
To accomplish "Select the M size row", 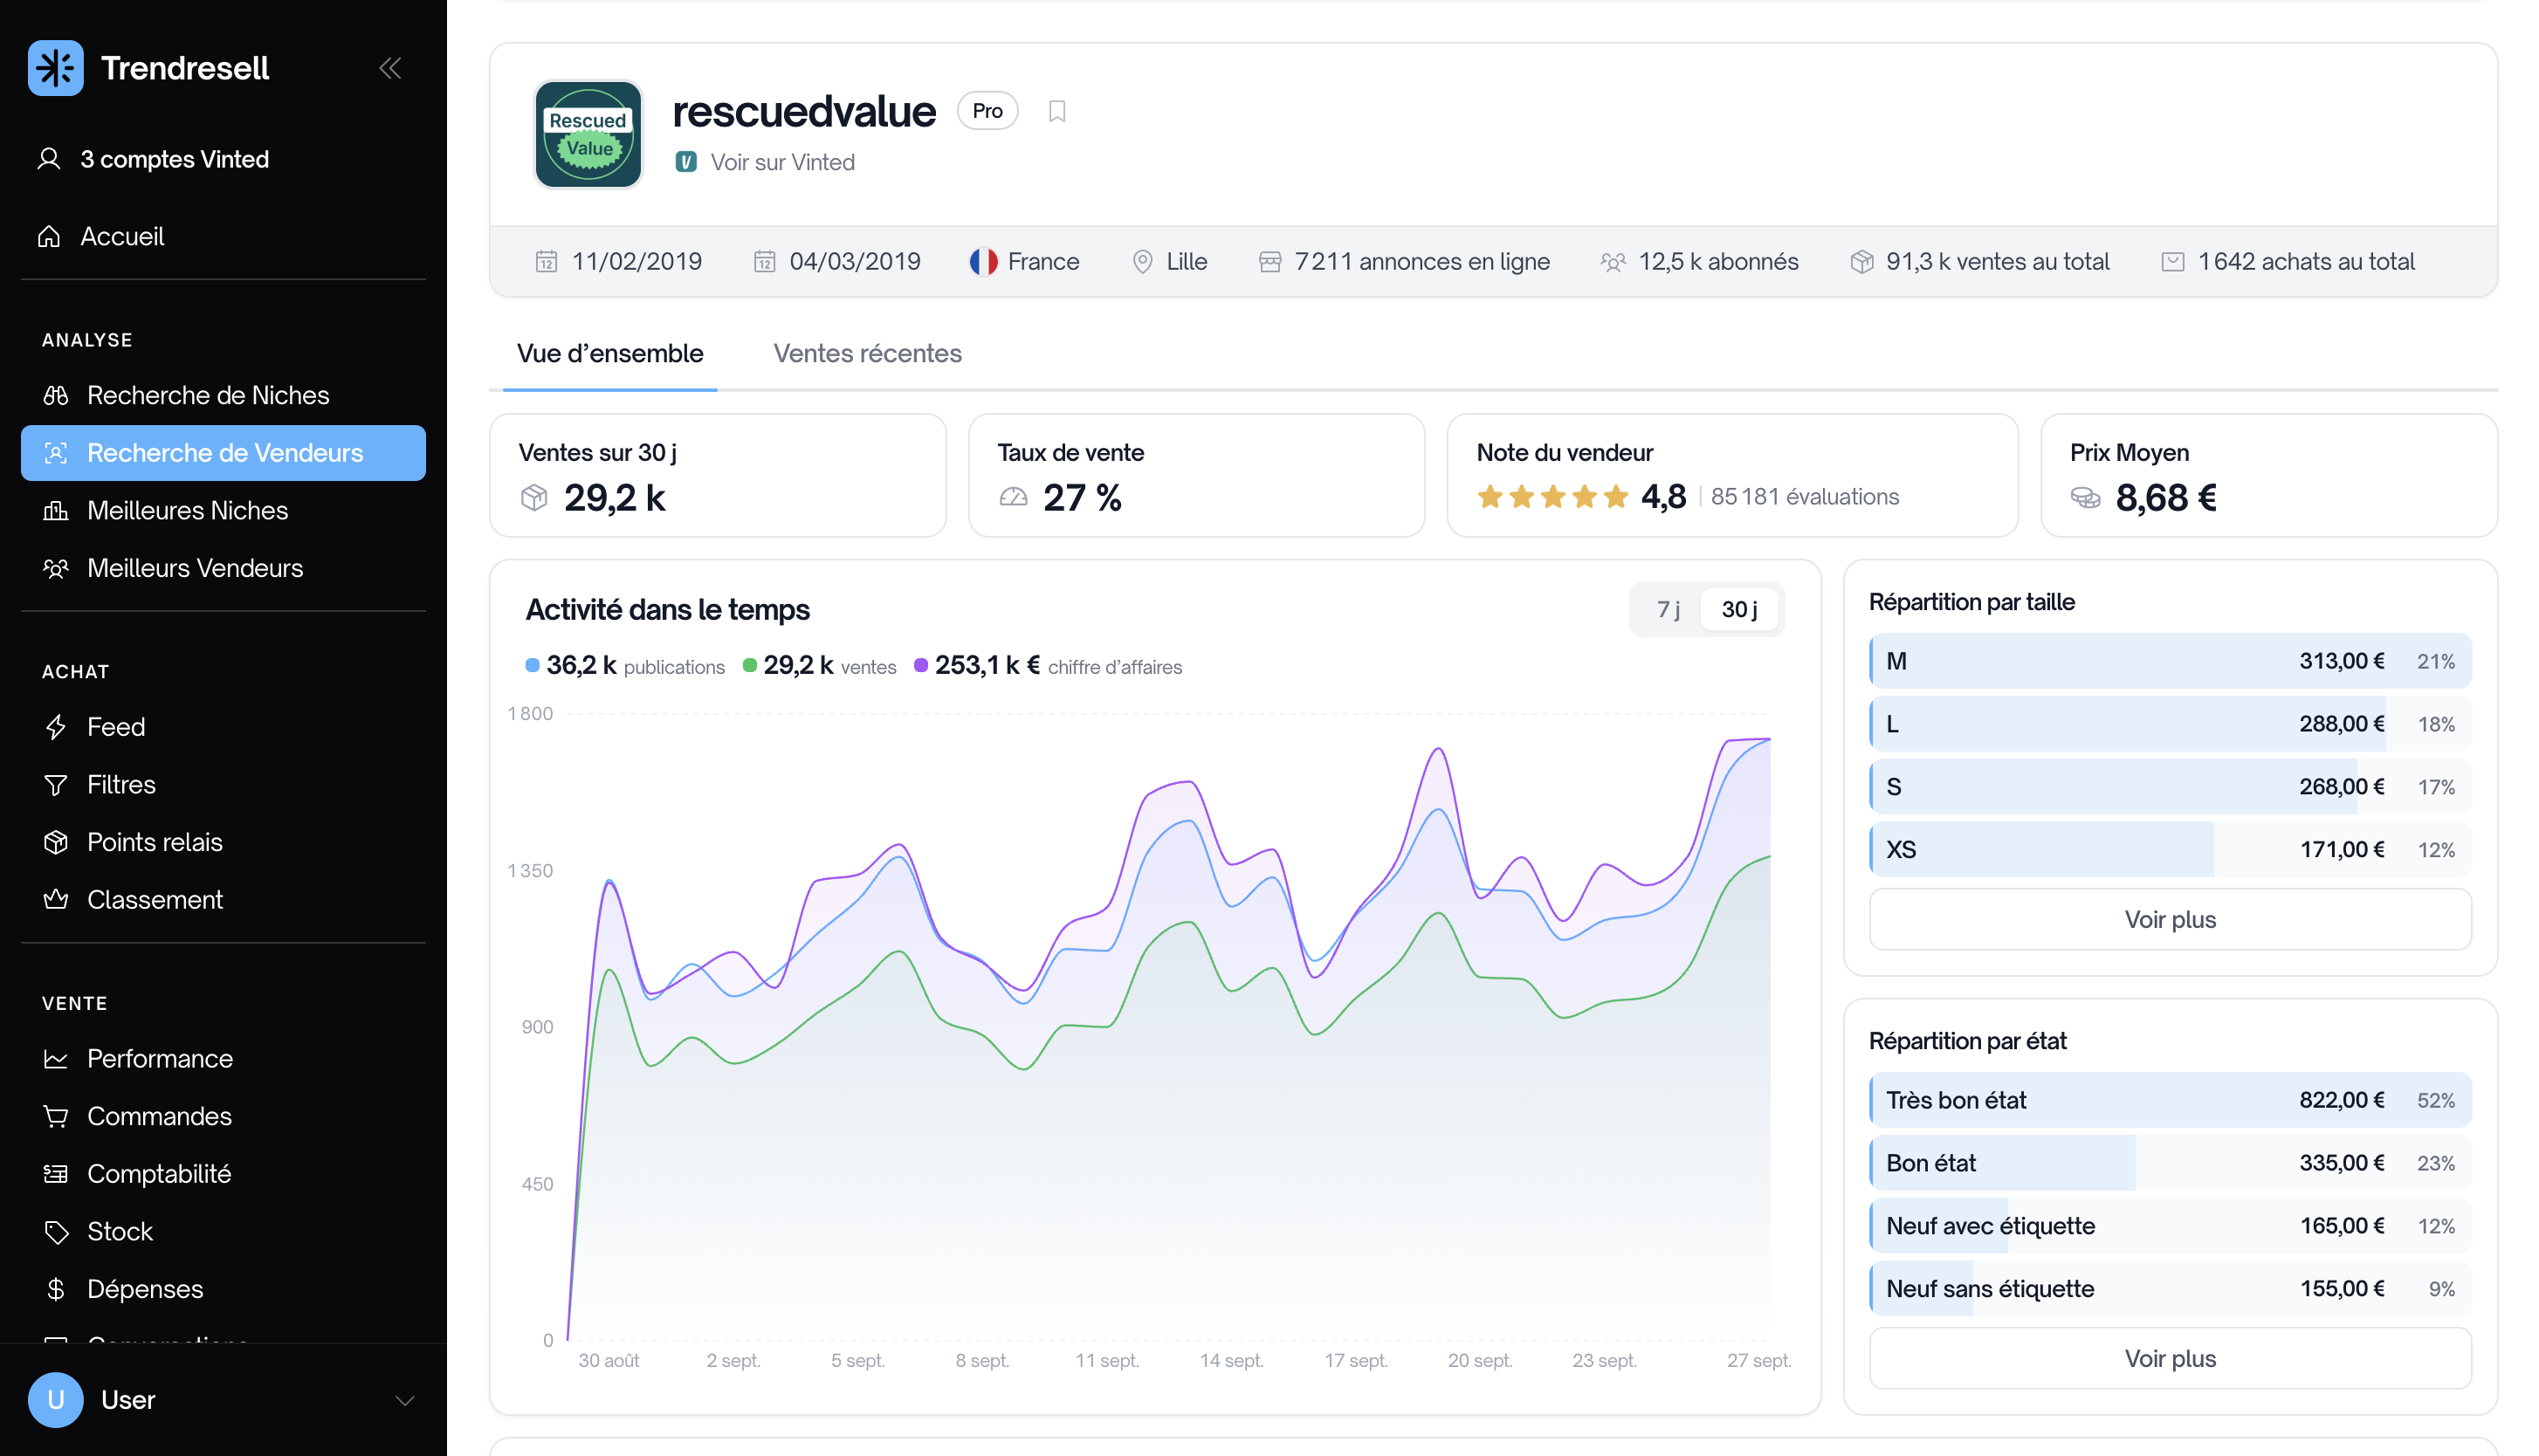I will click(x=2170, y=661).
